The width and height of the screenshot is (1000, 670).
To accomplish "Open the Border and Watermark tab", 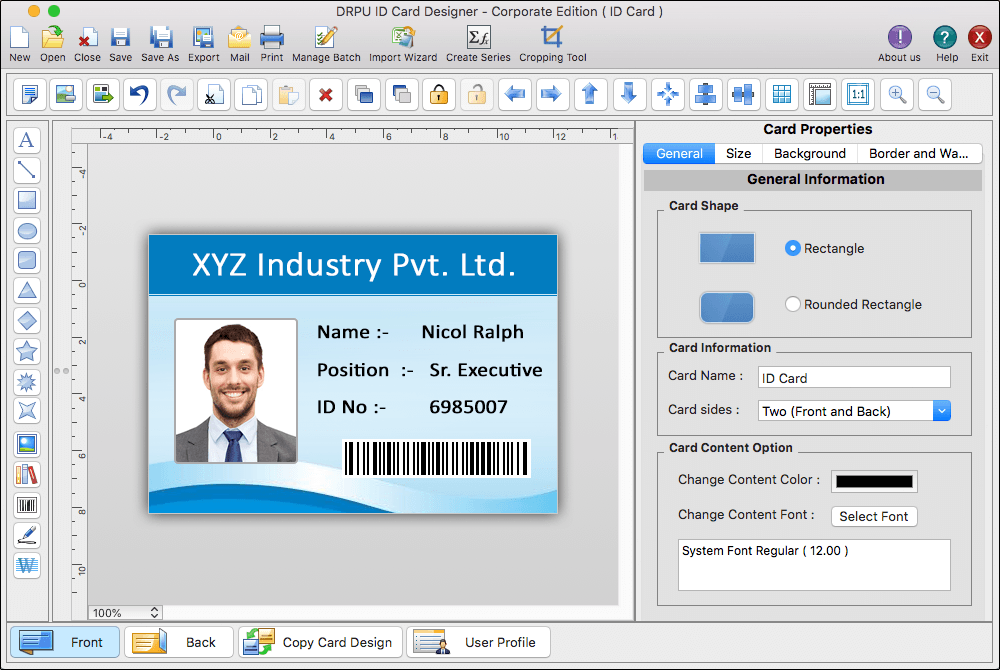I will 919,154.
